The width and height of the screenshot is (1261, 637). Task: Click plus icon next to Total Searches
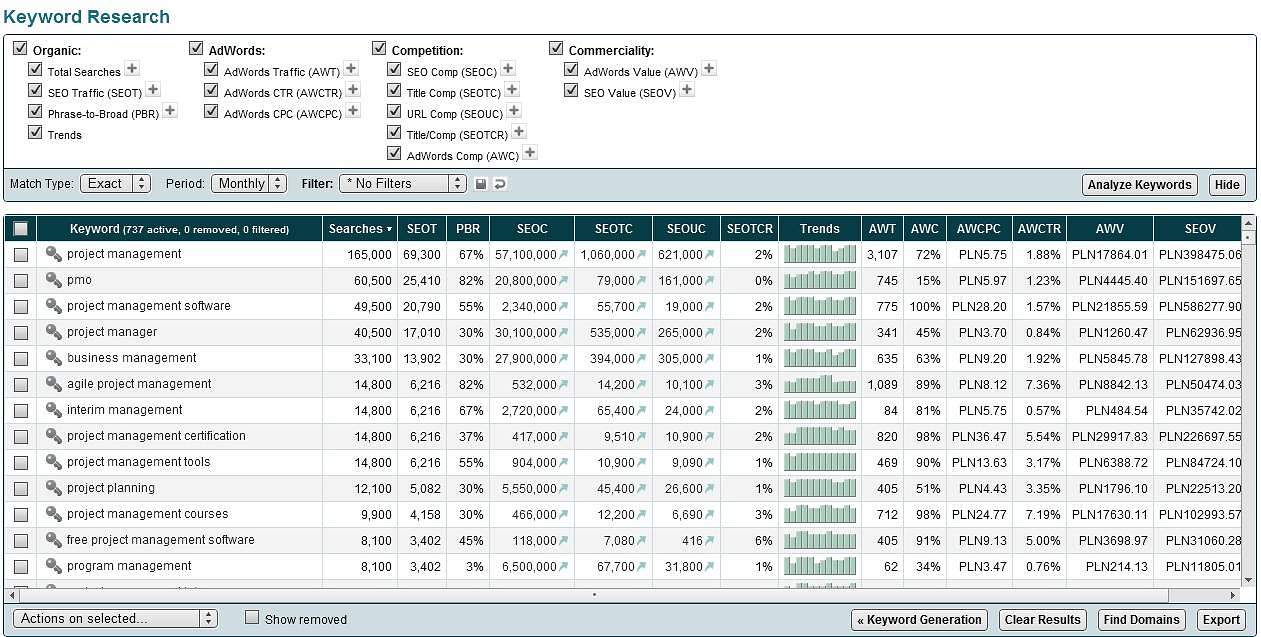pyautogui.click(x=132, y=69)
